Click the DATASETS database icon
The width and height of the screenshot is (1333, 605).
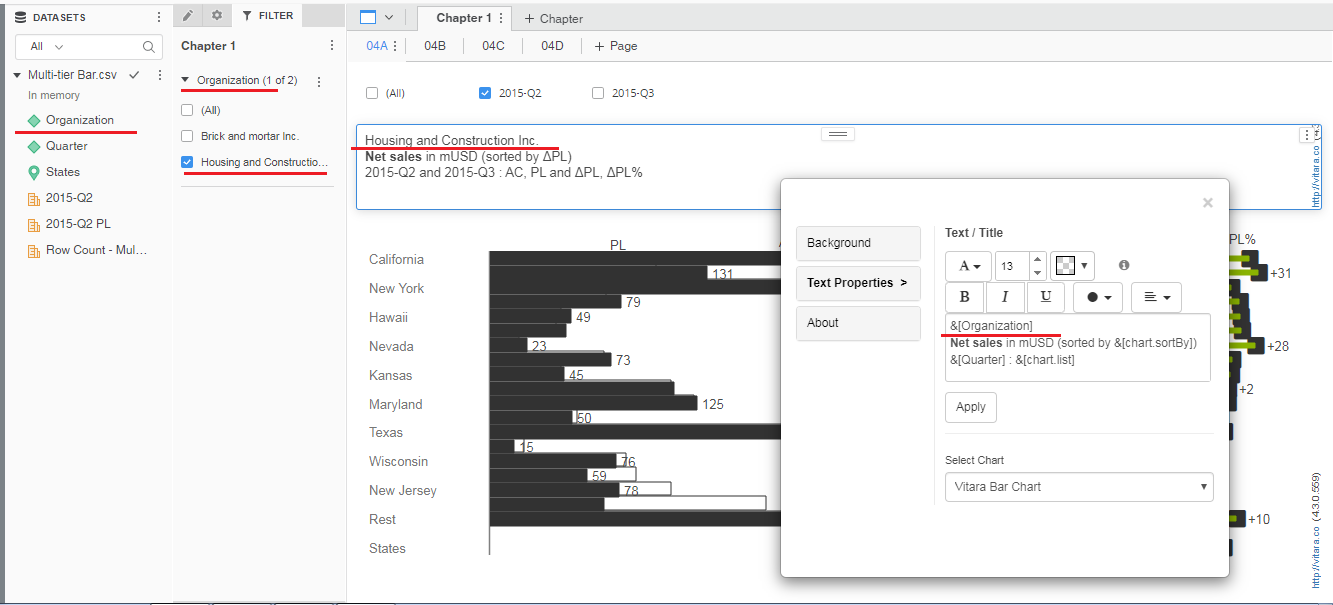20,17
